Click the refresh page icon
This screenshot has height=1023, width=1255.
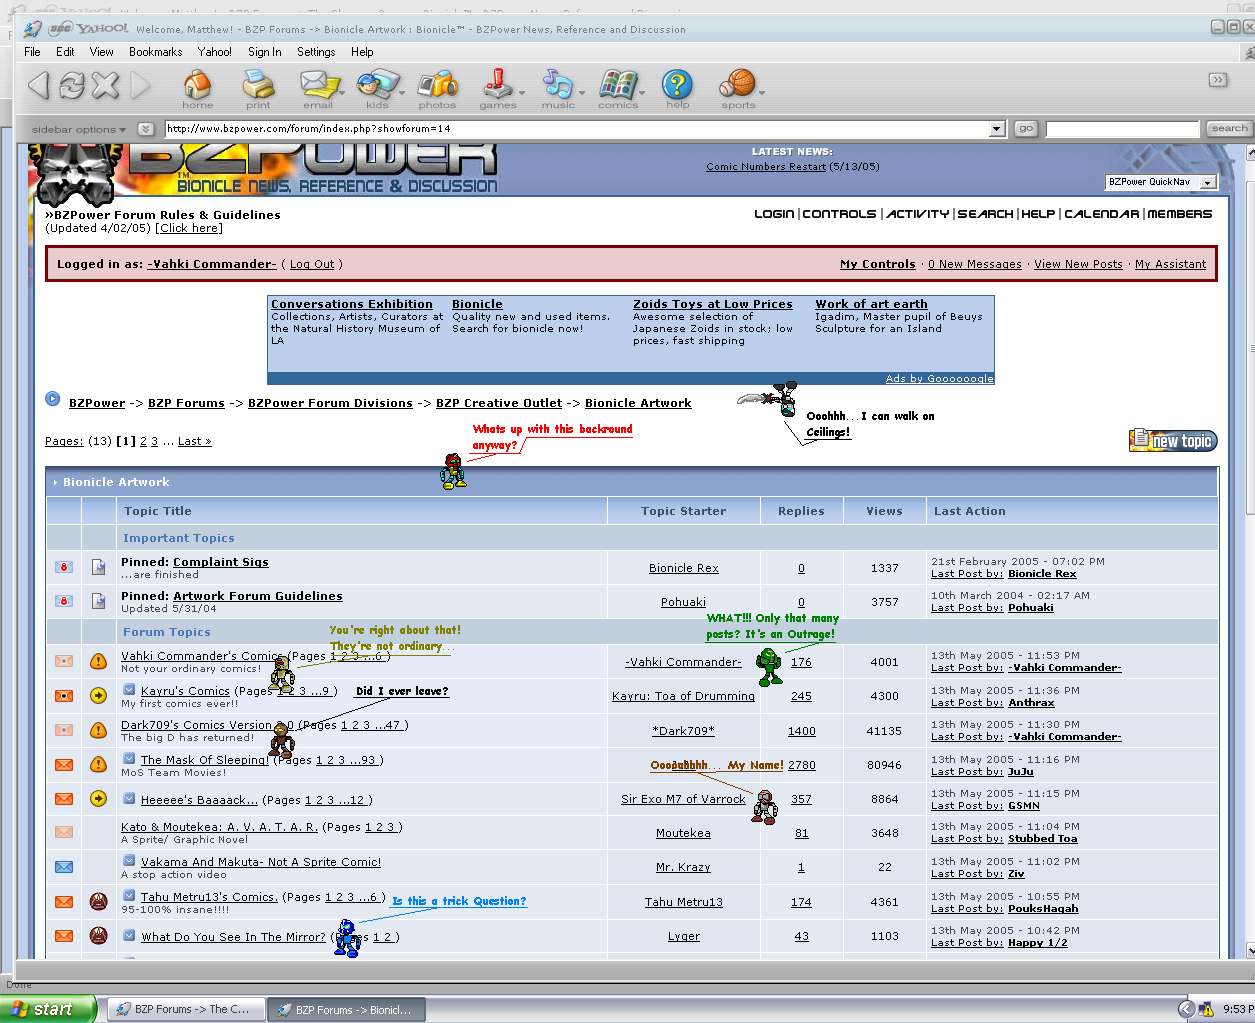tap(72, 85)
